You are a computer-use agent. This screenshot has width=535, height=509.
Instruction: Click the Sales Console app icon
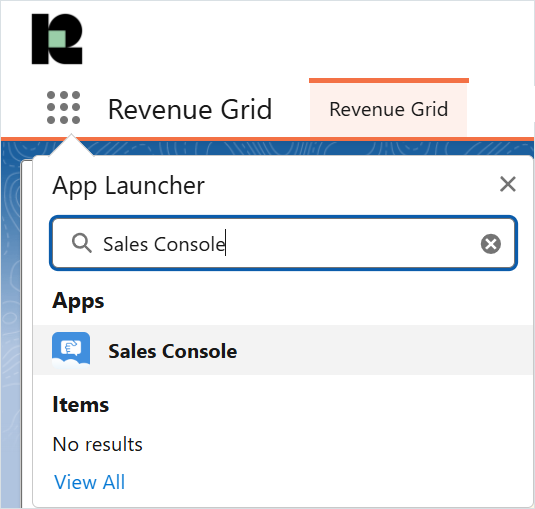(x=71, y=350)
